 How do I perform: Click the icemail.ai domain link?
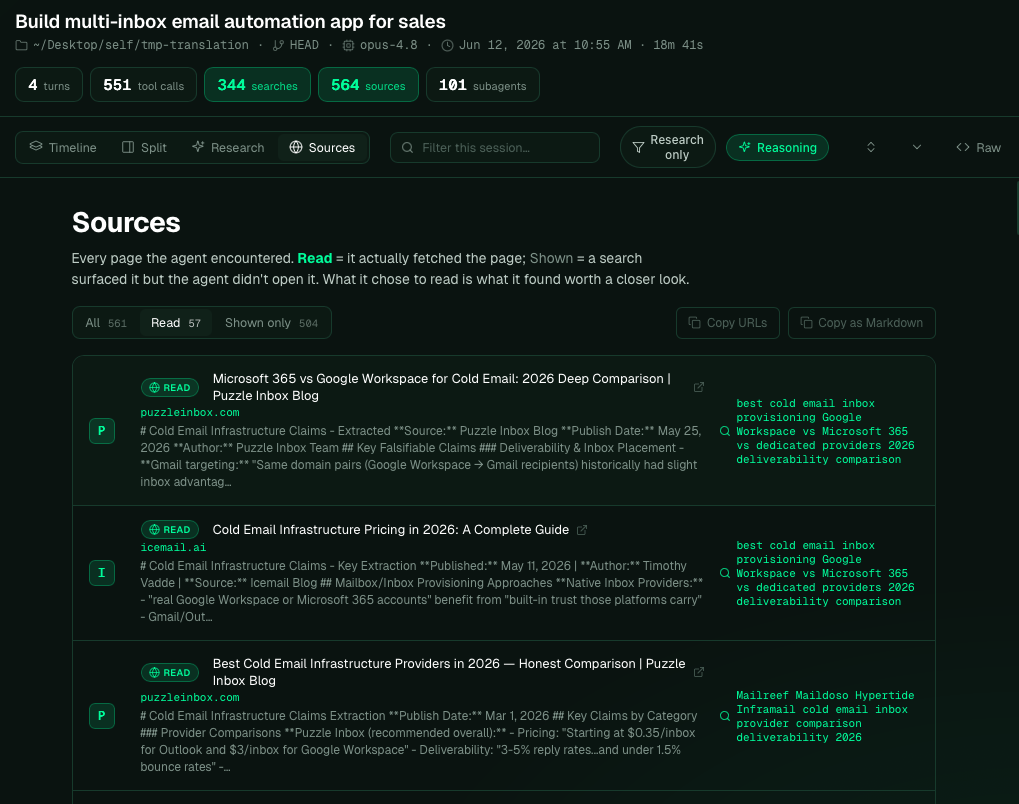[x=173, y=548]
